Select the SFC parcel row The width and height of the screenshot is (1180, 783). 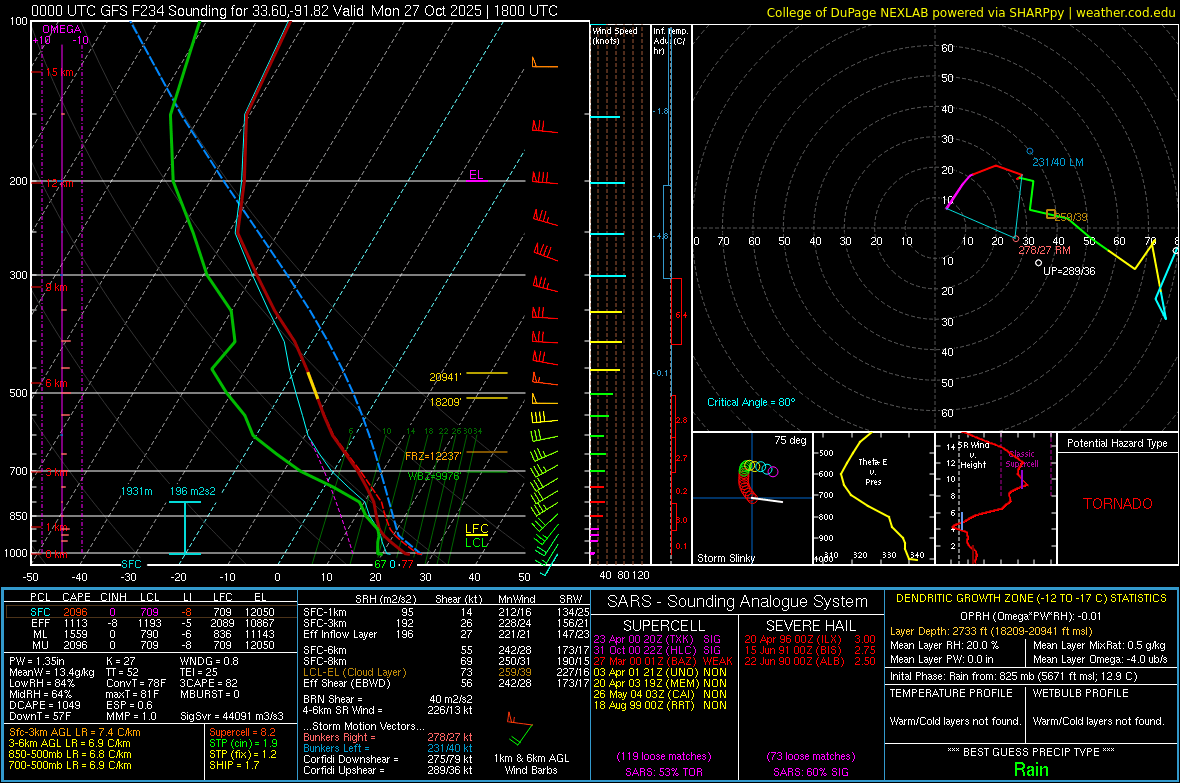[151, 612]
